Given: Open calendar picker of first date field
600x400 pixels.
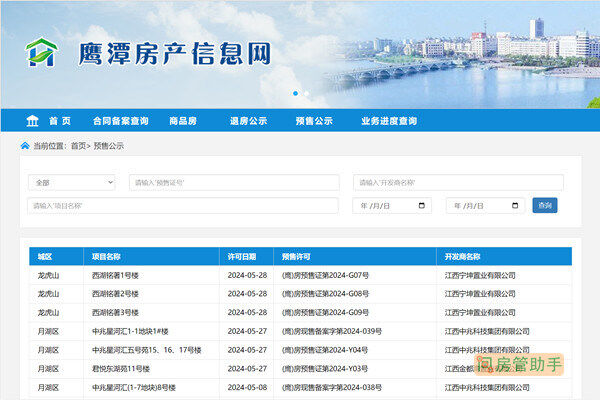Looking at the screenshot, I should pos(422,206).
